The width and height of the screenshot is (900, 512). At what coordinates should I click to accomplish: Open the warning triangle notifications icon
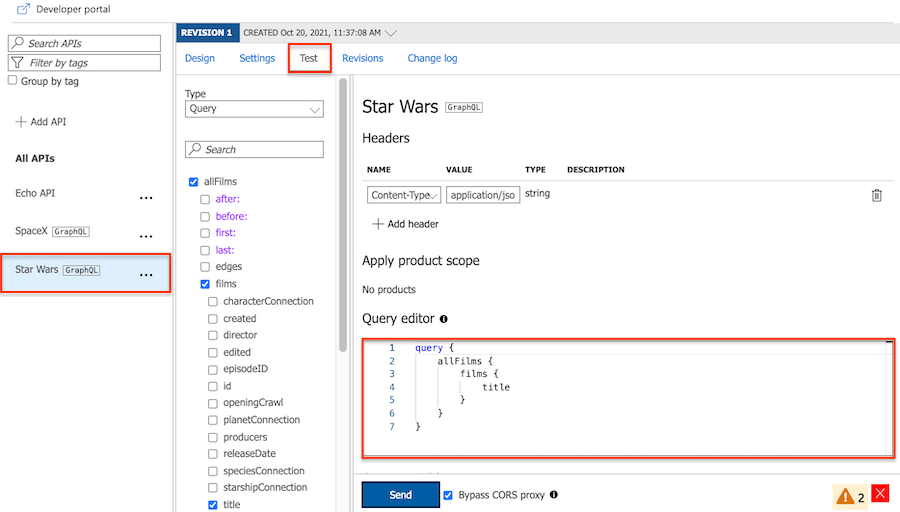pos(845,496)
